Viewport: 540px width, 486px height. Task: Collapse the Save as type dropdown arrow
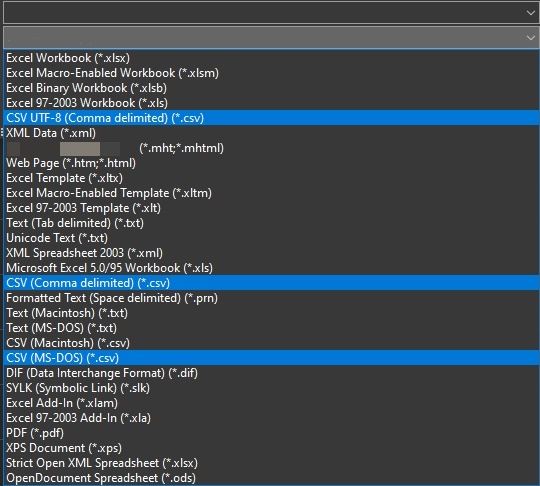[530, 38]
